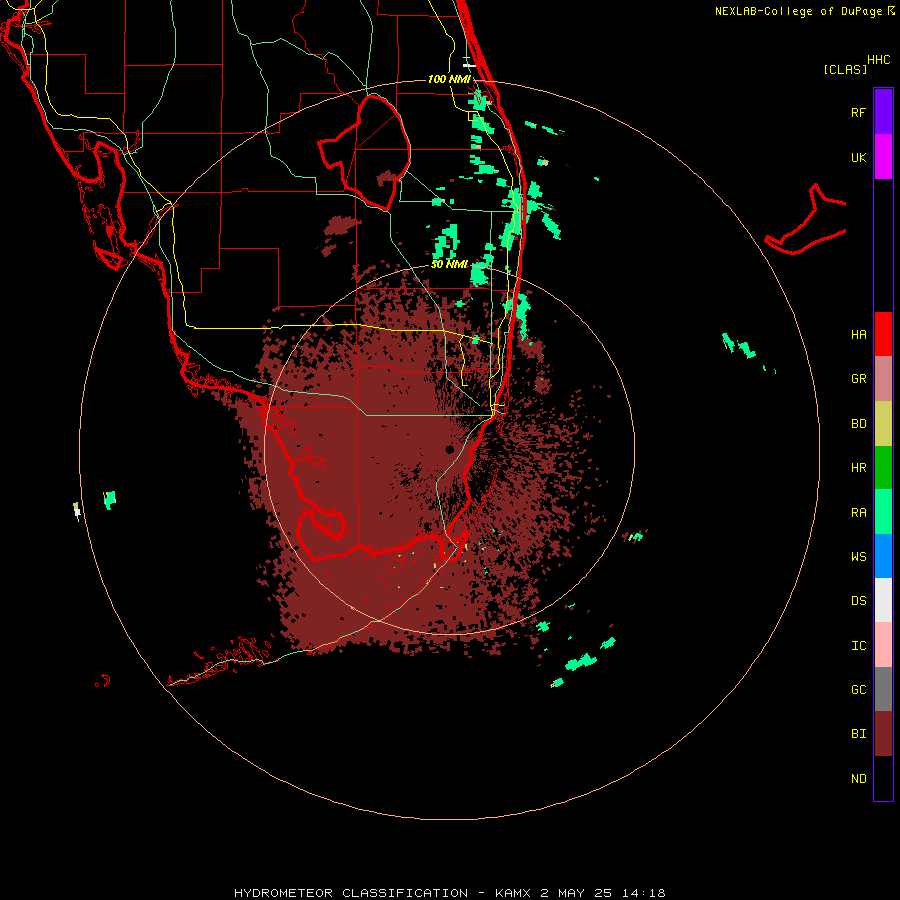Select the BD yellow legend swatch

coord(883,424)
